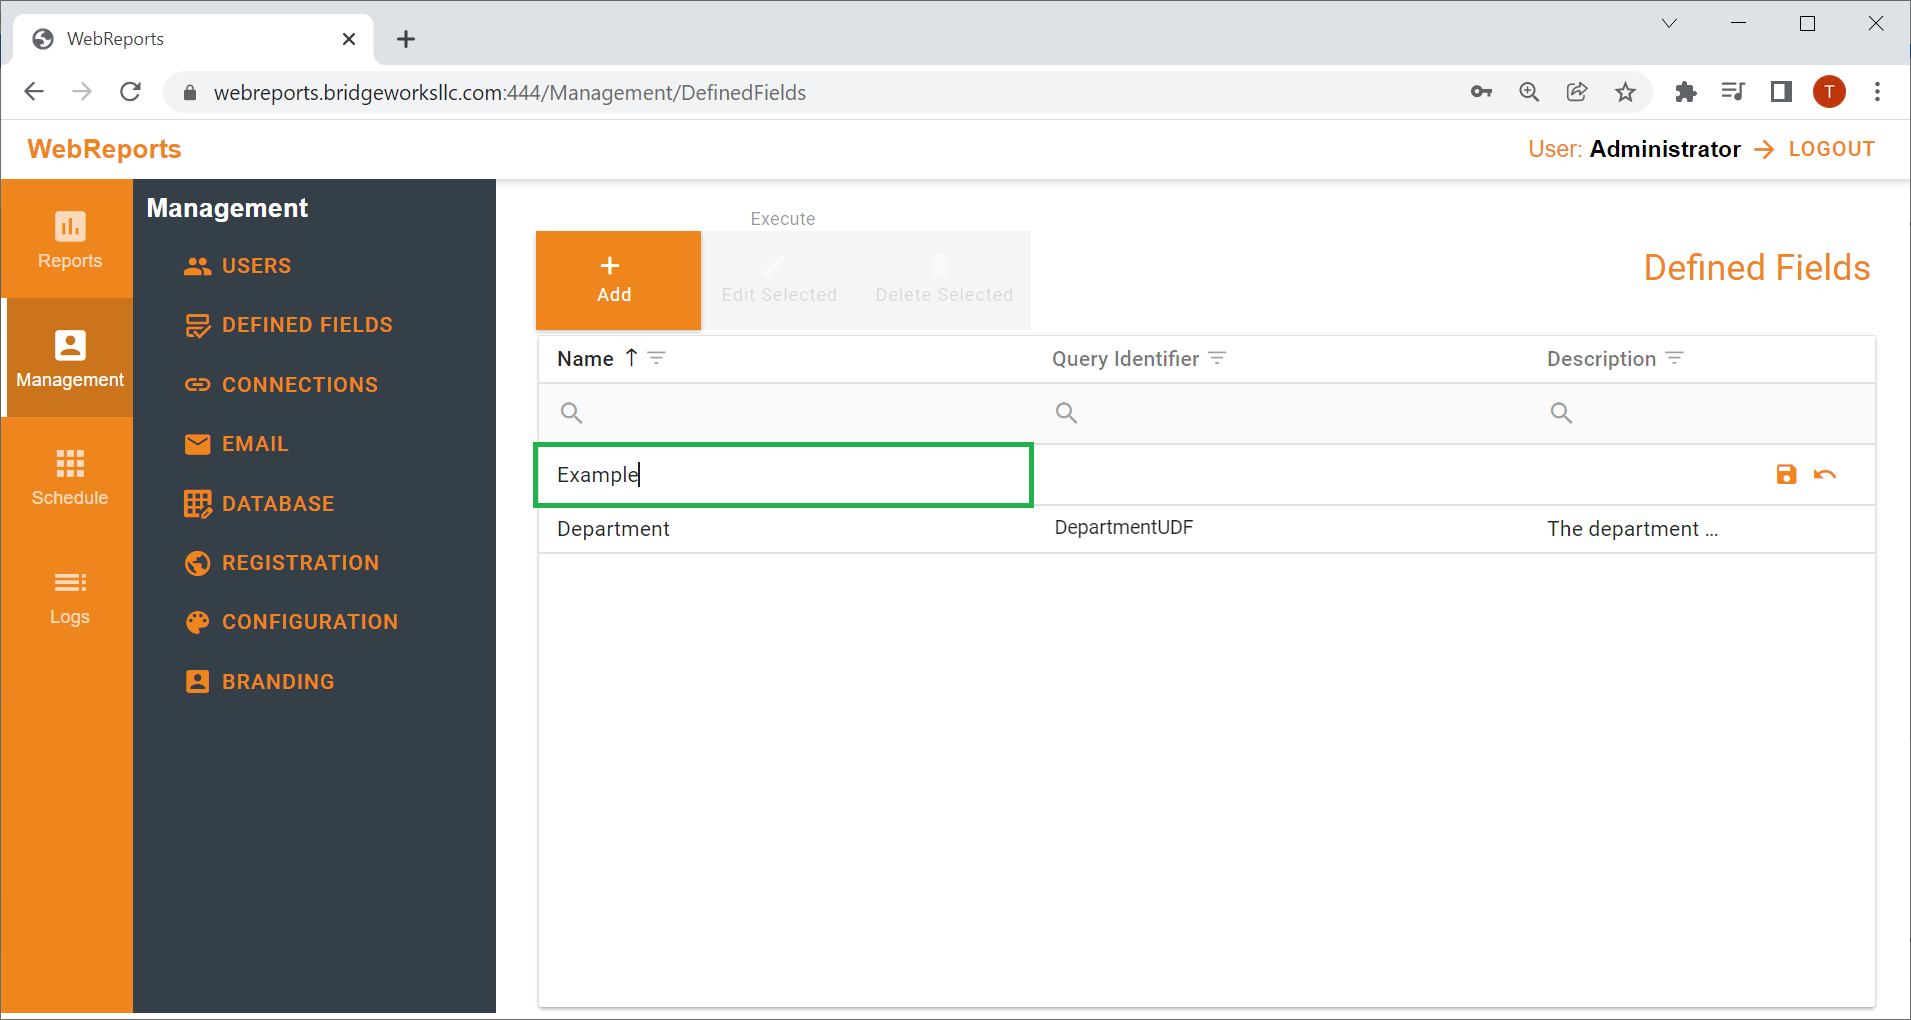Sort by Description column header
This screenshot has height=1020, width=1911.
[x=1601, y=359]
